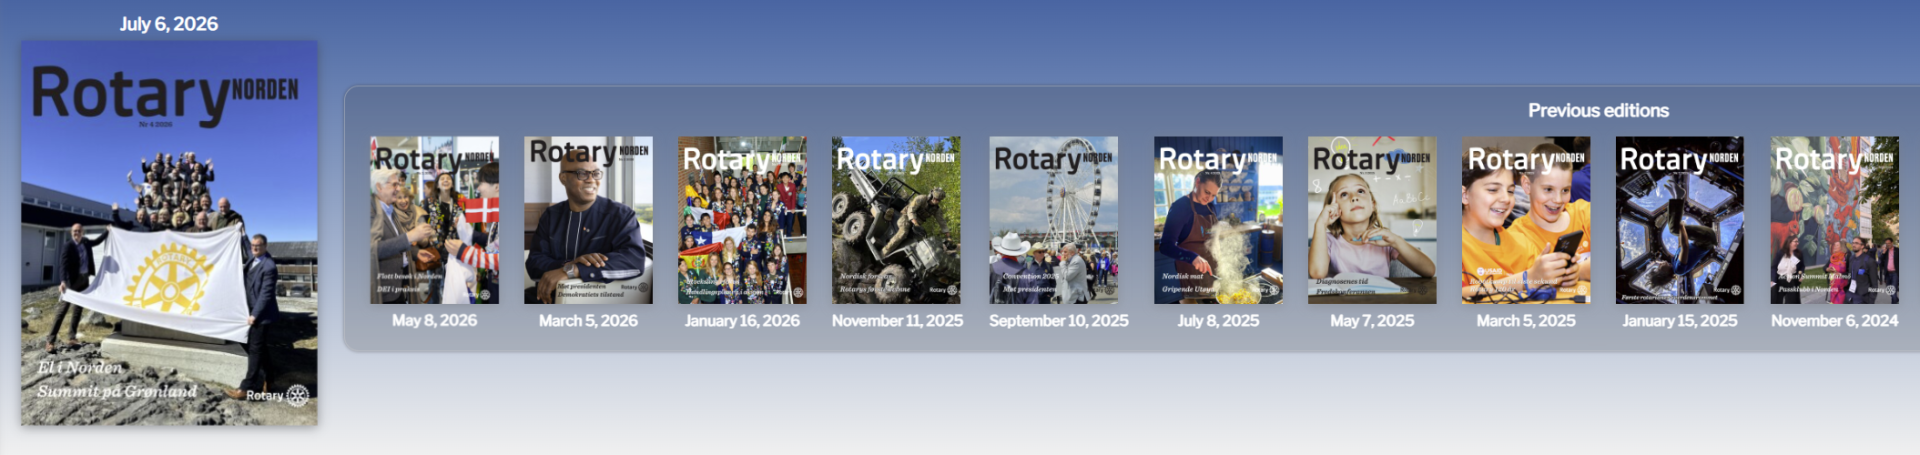Open the July 8, 2025 edition cover
1920x455 pixels.
1218,220
